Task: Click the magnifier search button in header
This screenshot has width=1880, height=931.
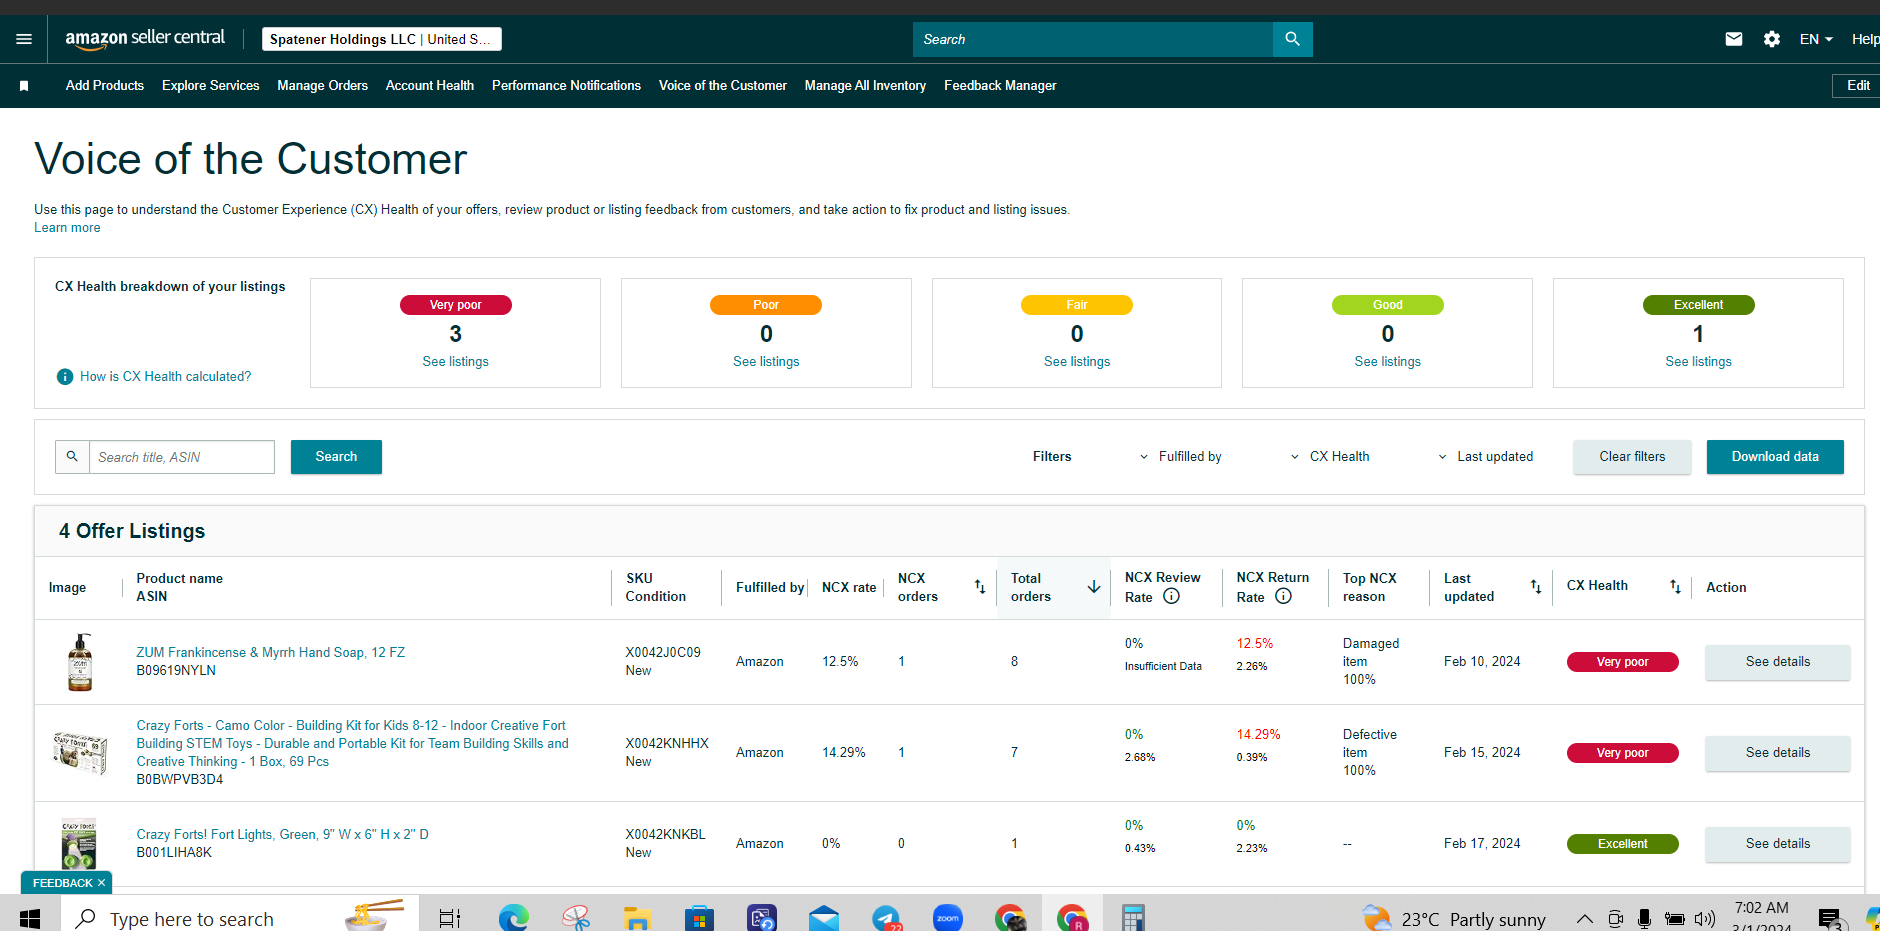Action: pyautogui.click(x=1292, y=39)
